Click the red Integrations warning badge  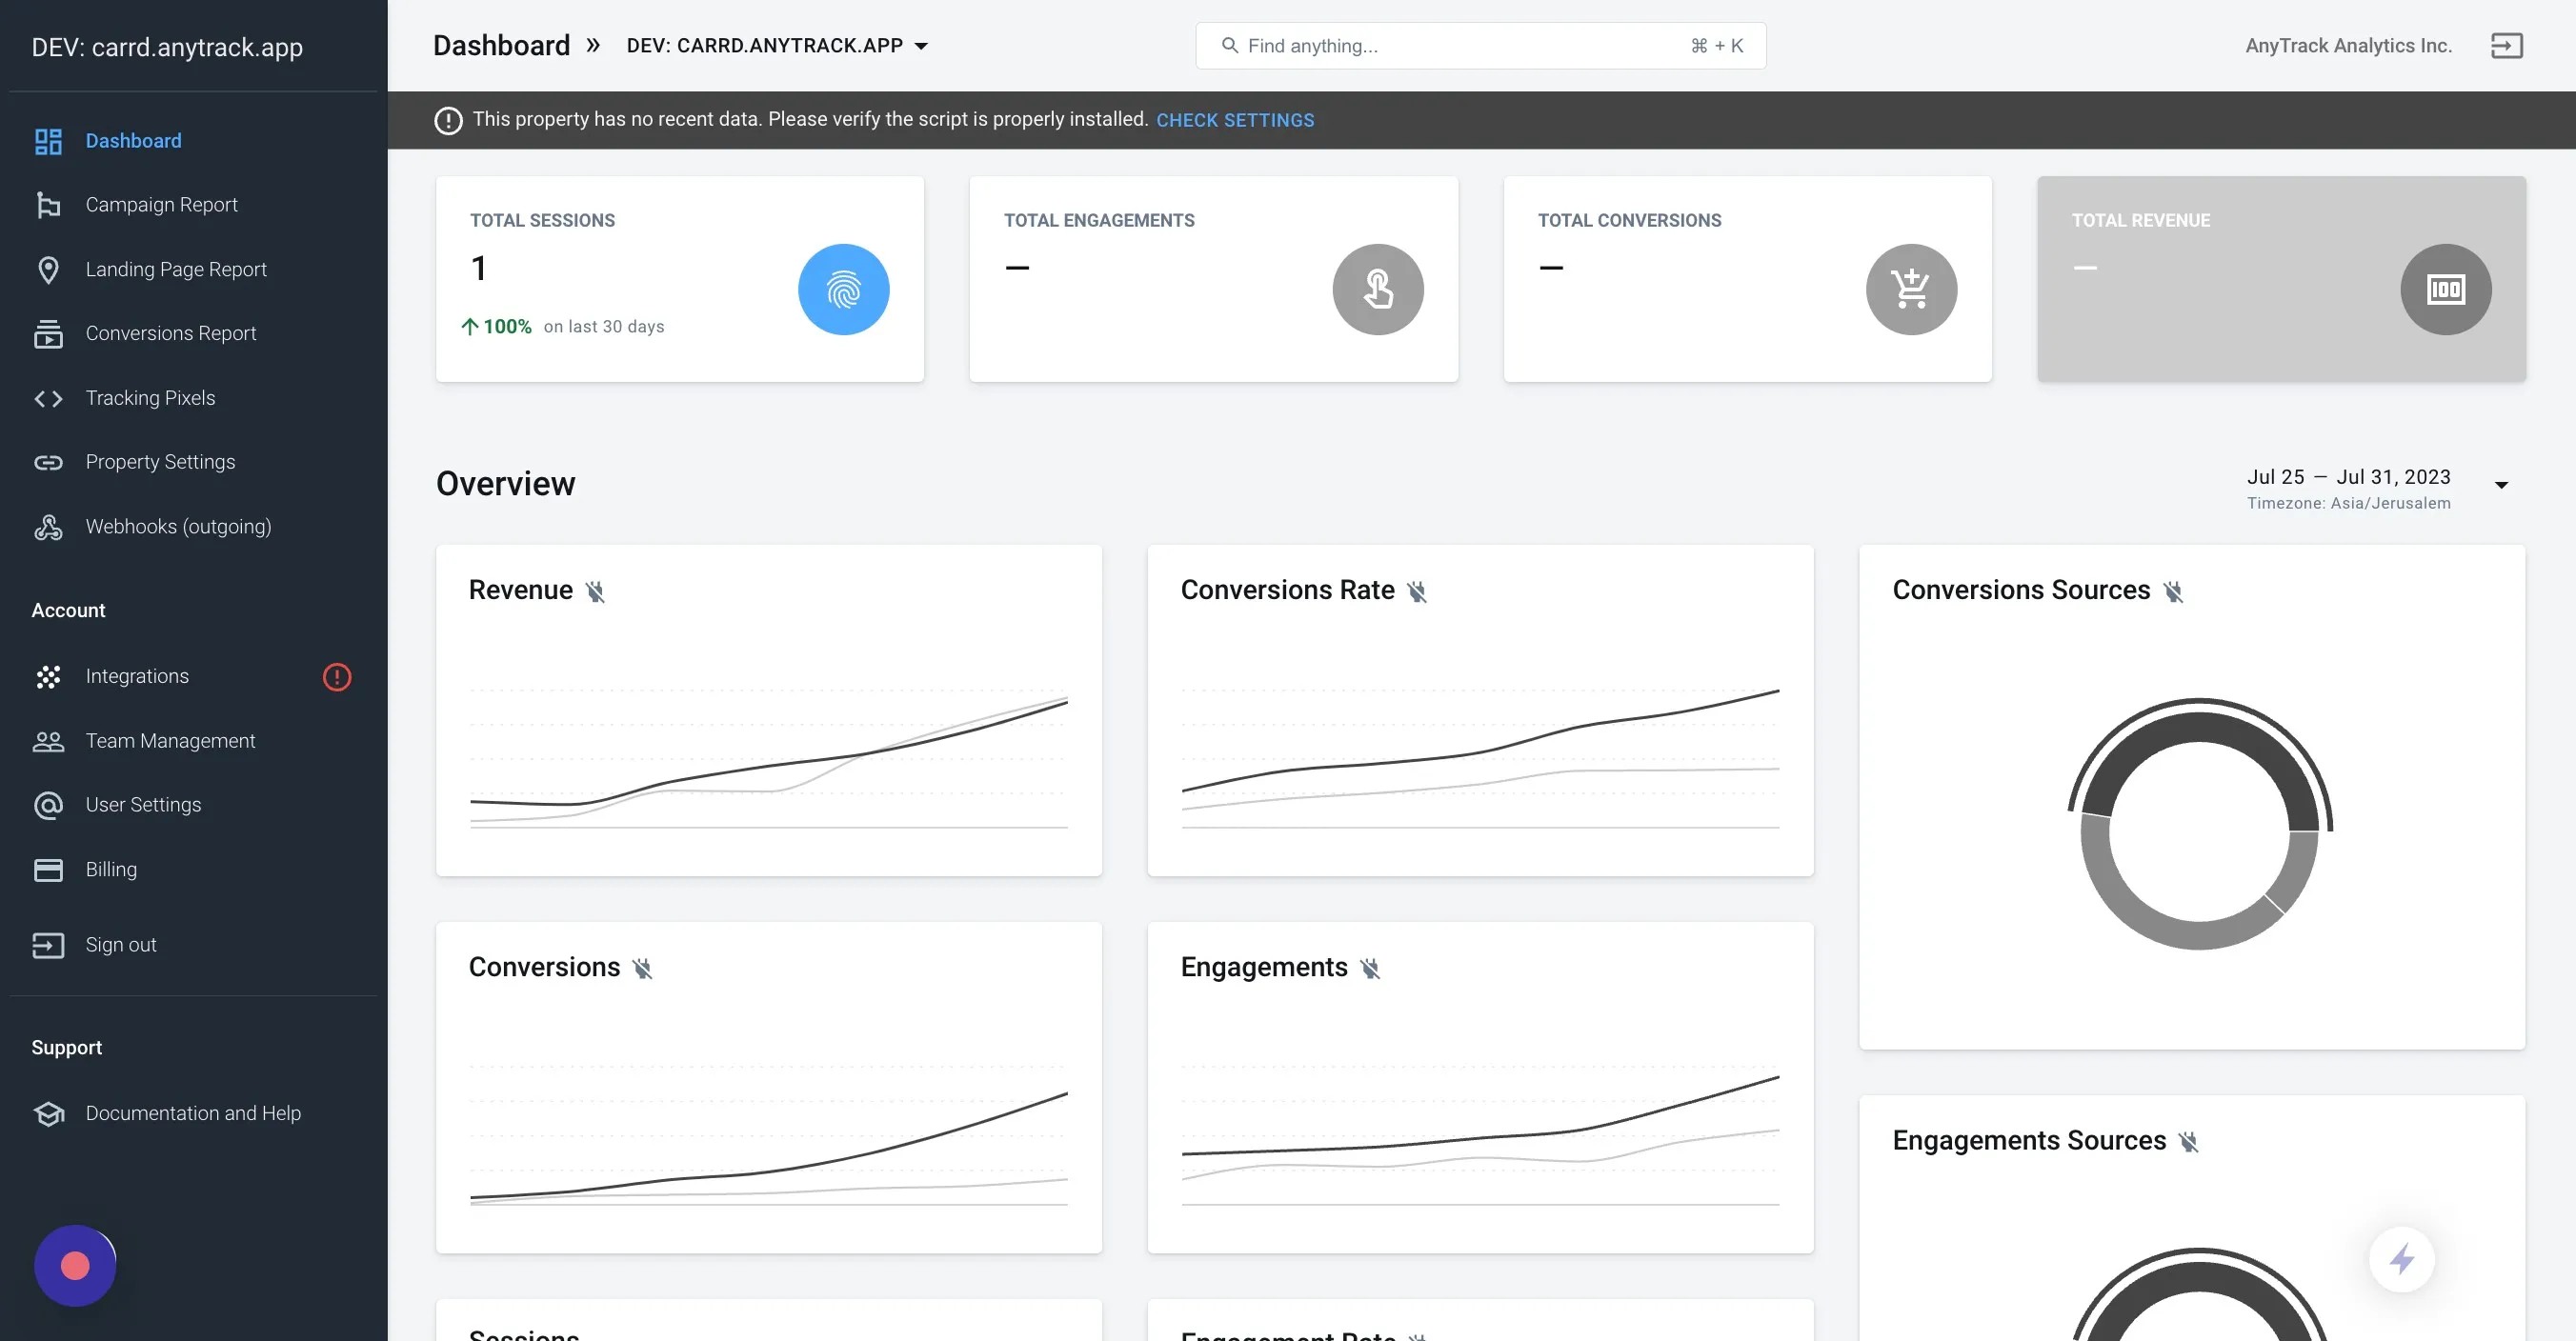click(337, 677)
